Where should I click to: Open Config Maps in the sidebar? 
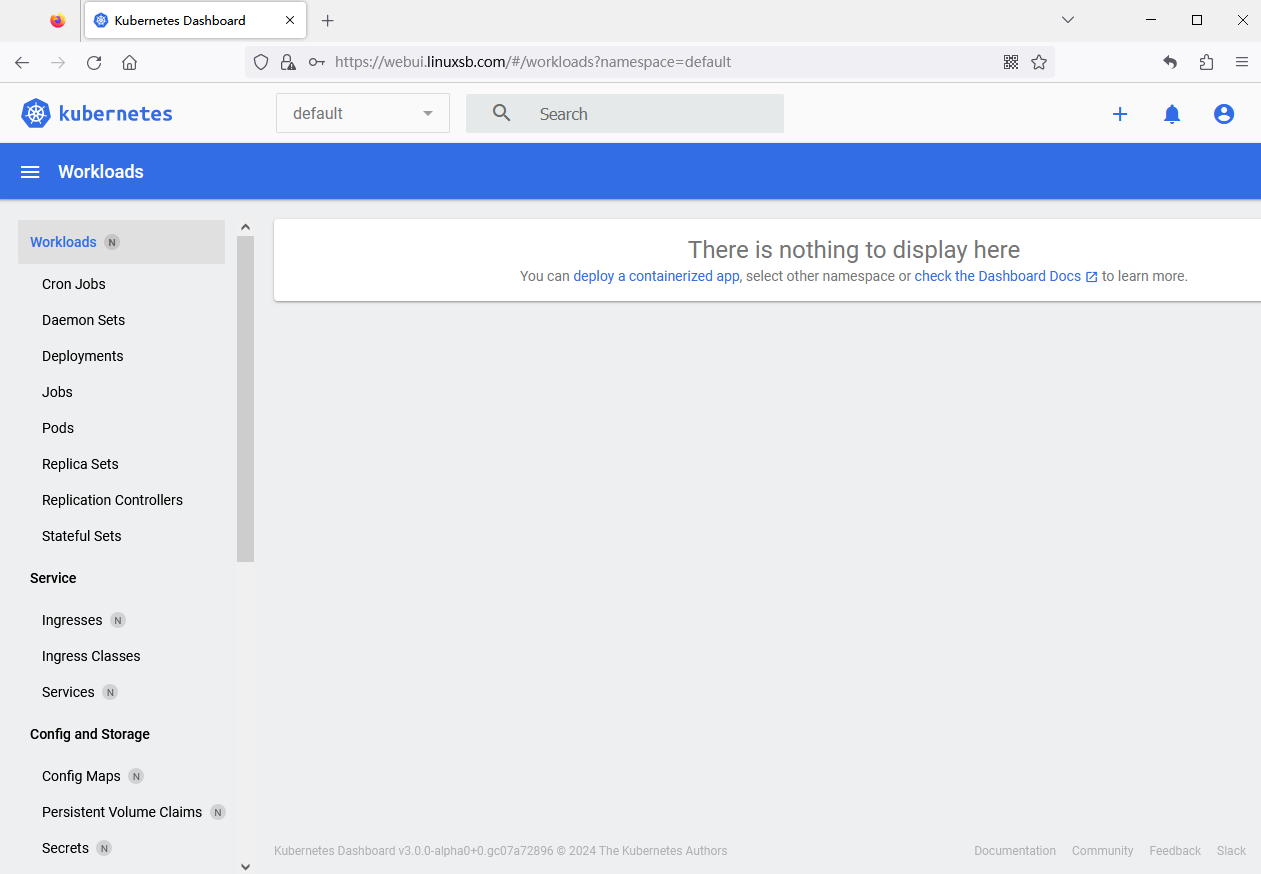(81, 776)
